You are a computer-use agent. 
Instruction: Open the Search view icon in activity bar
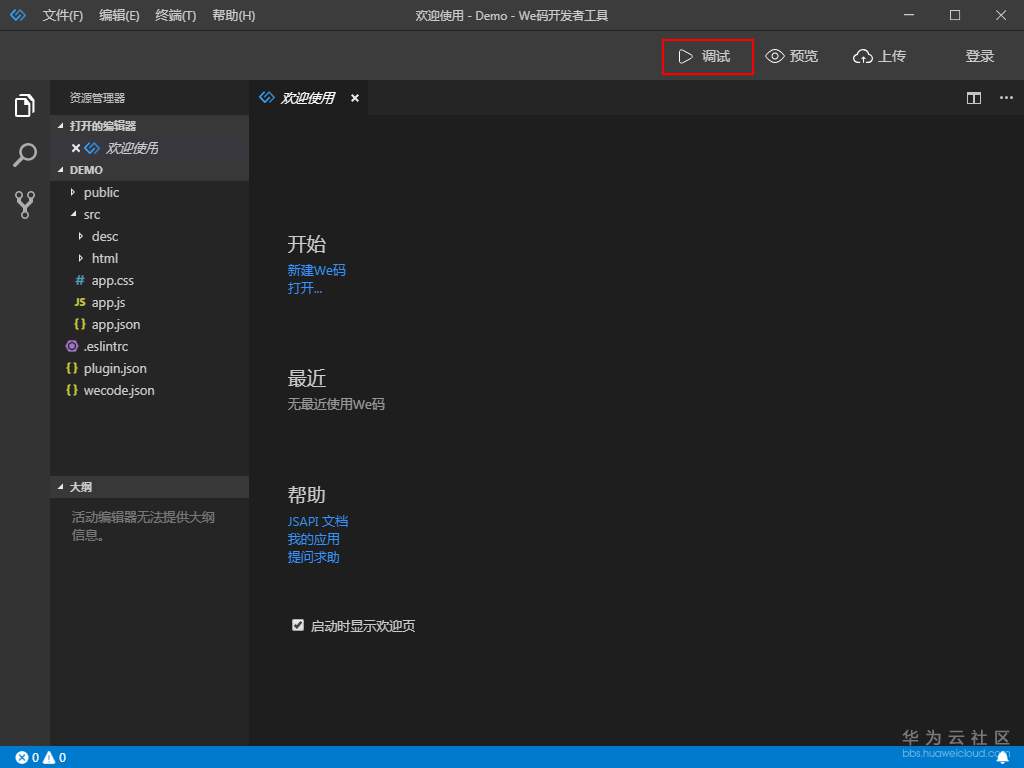pos(25,155)
